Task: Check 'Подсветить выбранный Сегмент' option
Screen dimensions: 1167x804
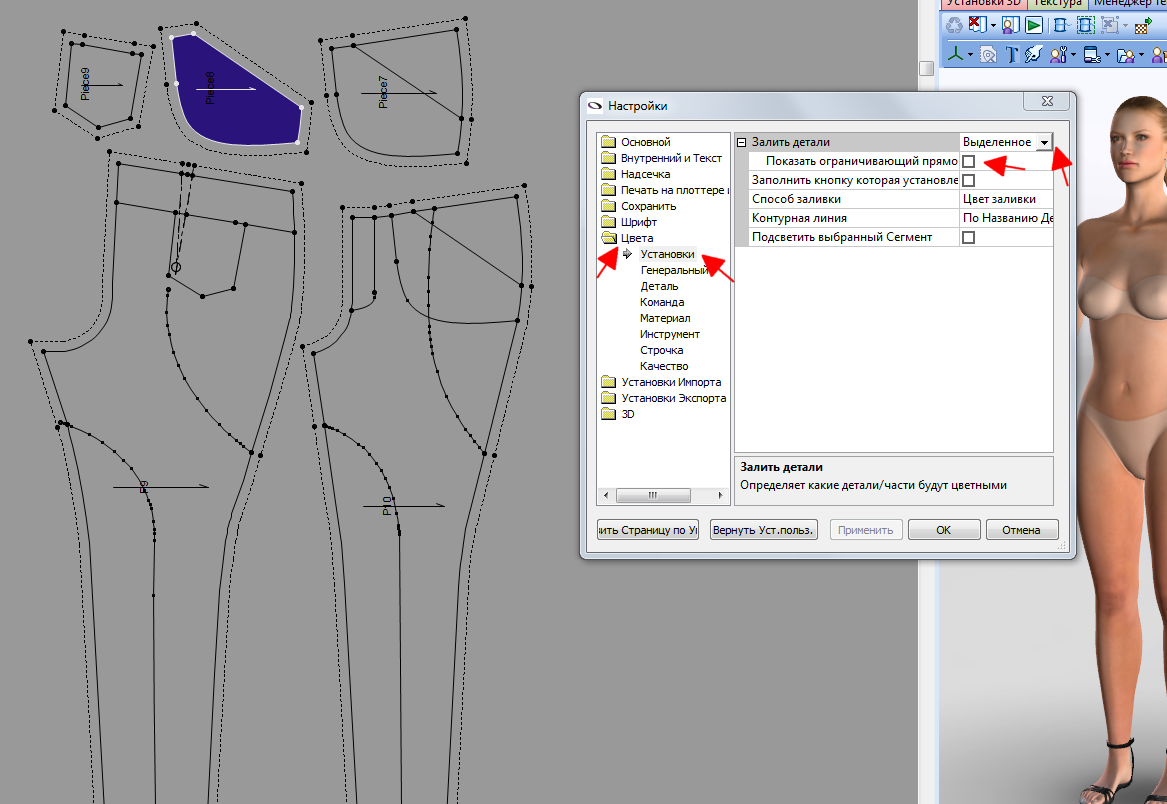Action: coord(968,237)
